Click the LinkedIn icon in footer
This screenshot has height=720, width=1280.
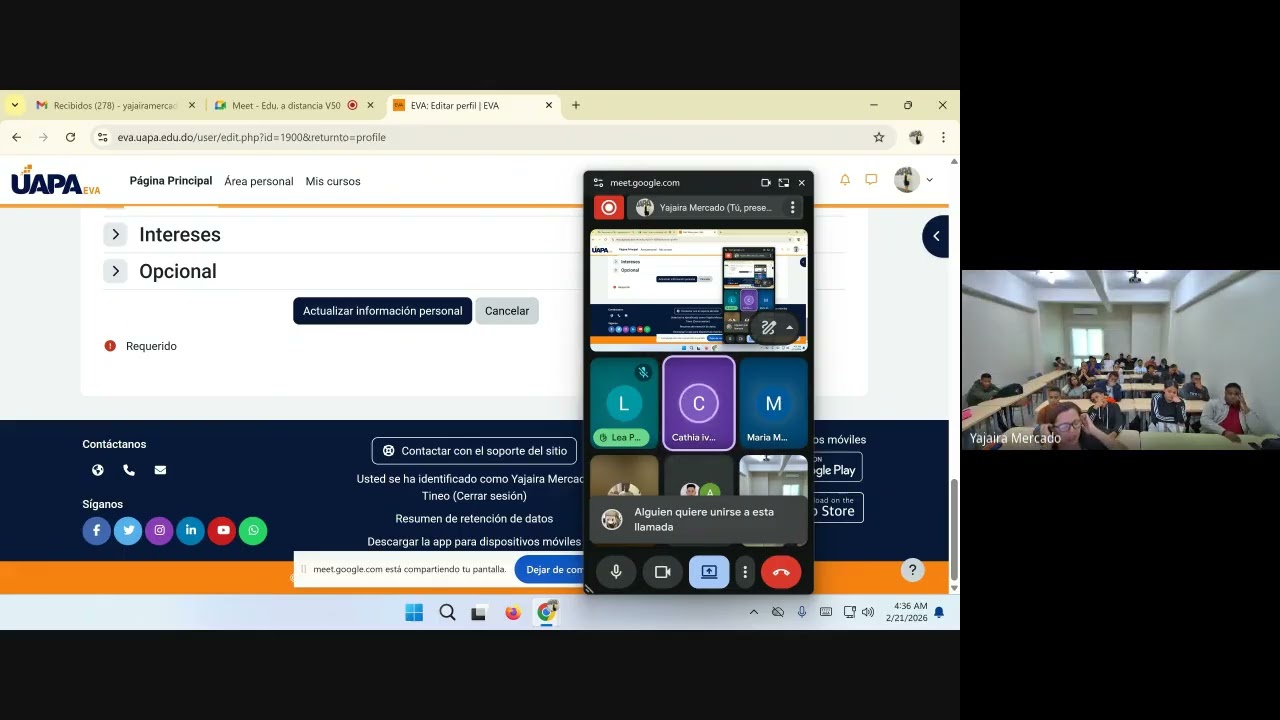(191, 530)
